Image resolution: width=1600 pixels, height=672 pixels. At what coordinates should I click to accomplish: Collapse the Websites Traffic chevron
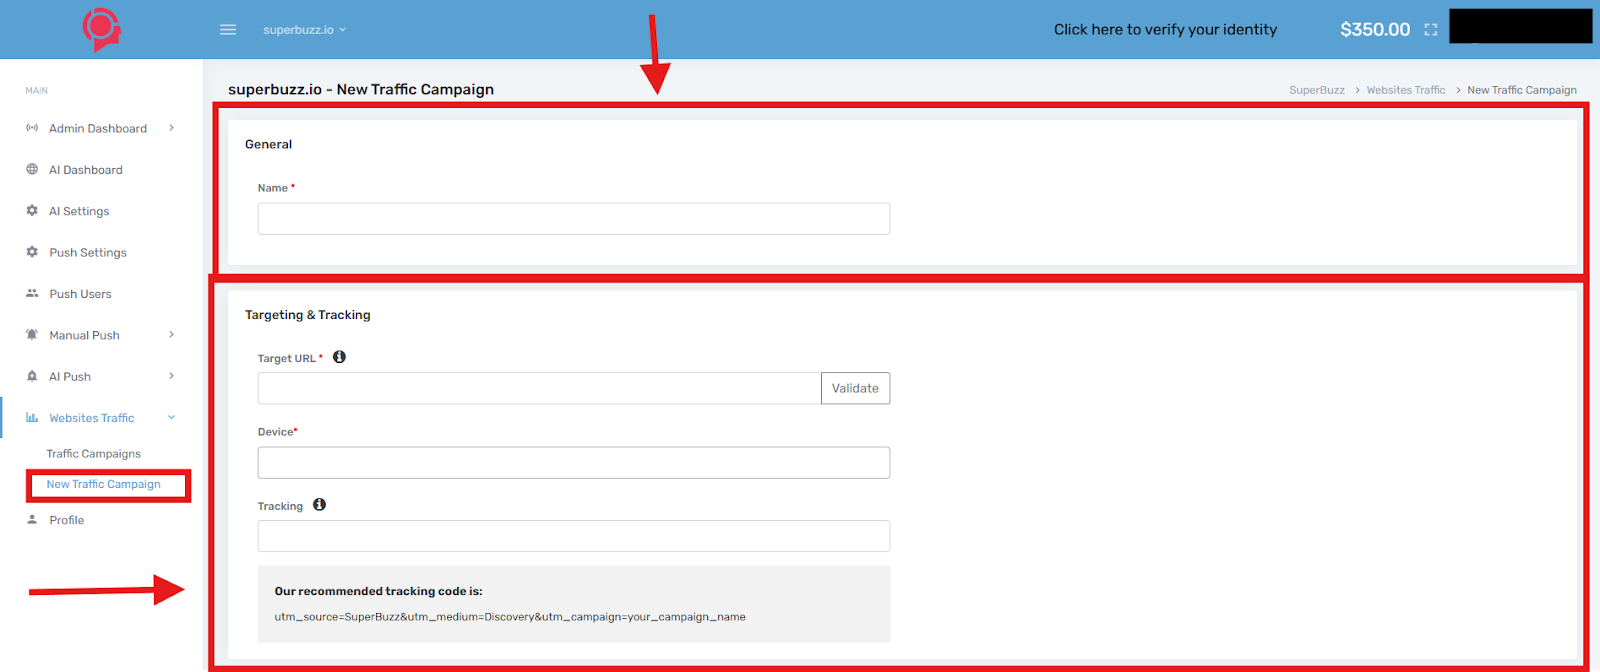(172, 418)
